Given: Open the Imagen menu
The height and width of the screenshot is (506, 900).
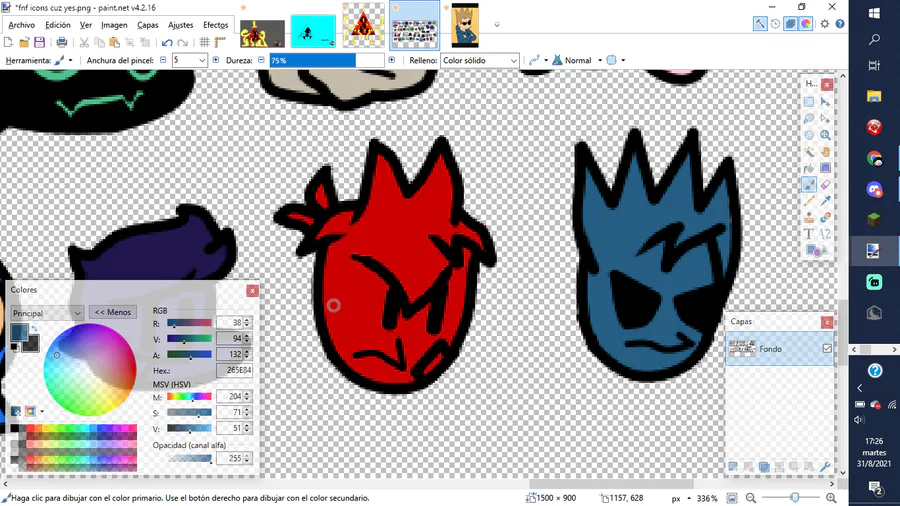Looking at the screenshot, I should 114,25.
